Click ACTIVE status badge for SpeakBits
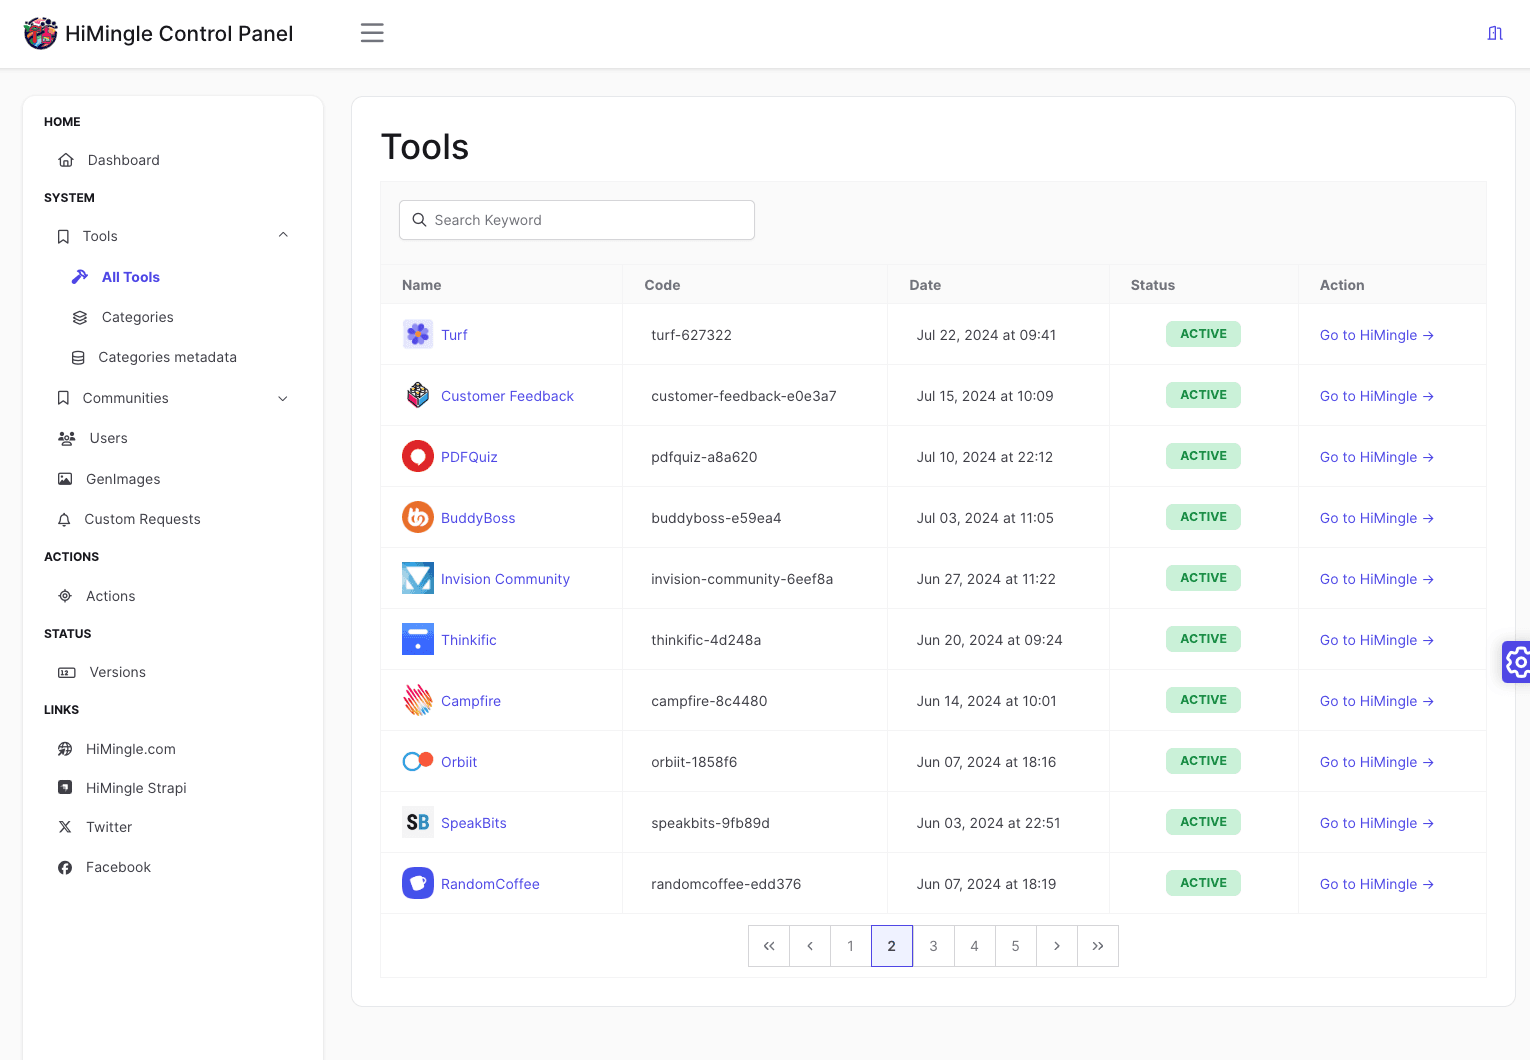Image resolution: width=1530 pixels, height=1060 pixels. (x=1203, y=822)
